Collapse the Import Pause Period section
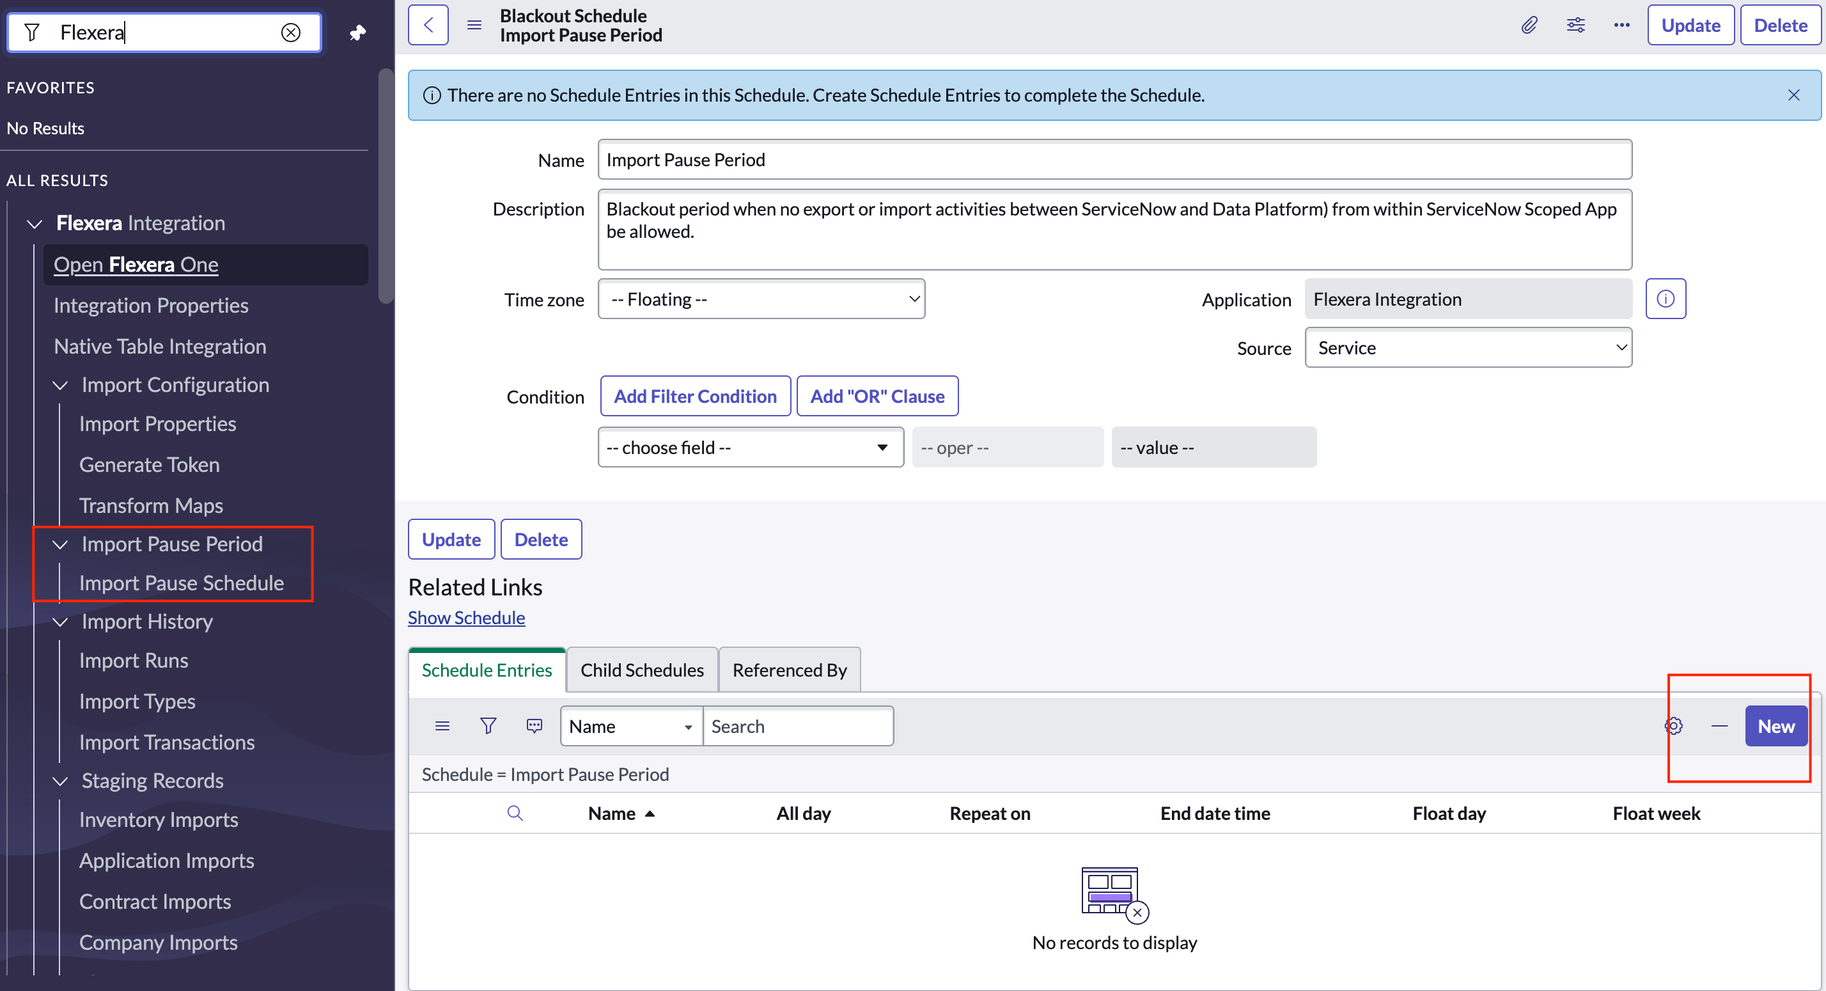Viewport: 1826px width, 991px height. point(60,544)
